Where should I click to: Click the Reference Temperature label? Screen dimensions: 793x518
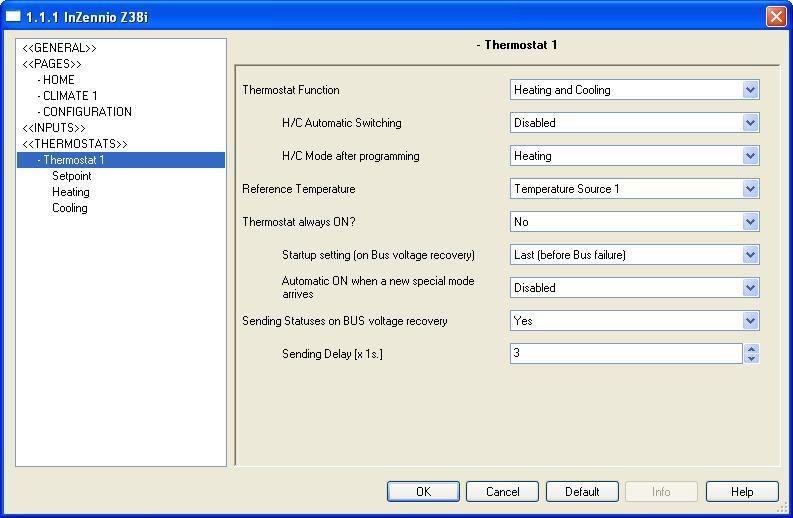299,189
